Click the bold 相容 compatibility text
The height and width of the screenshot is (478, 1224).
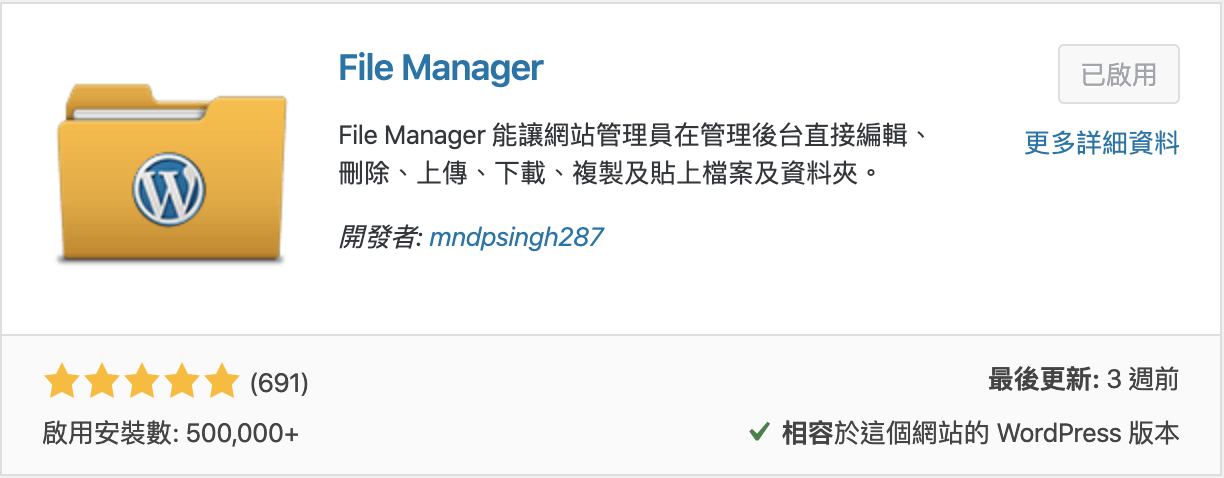pos(806,433)
